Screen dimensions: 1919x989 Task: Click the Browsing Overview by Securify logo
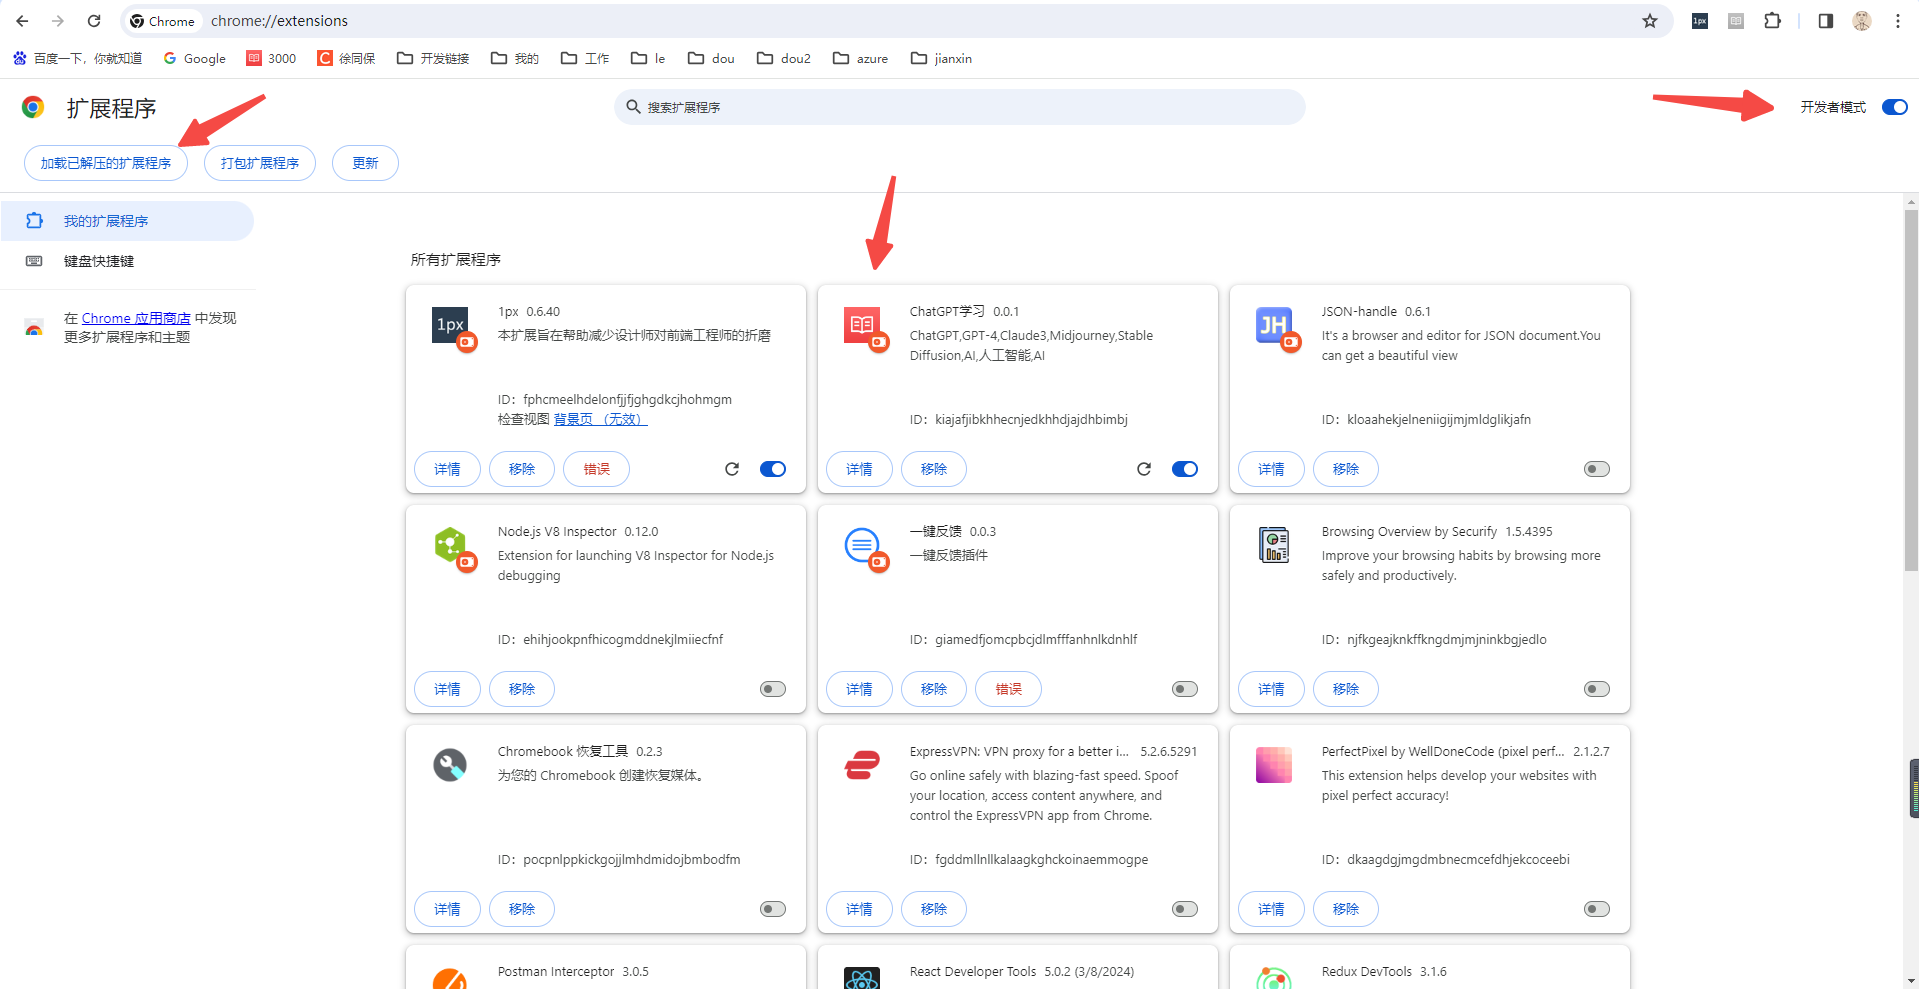point(1274,545)
